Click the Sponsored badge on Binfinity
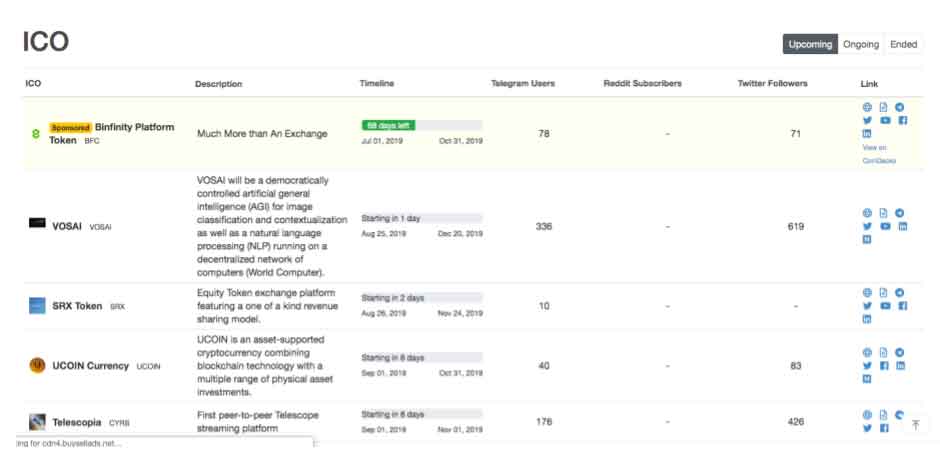940x462 pixels. pyautogui.click(x=70, y=128)
